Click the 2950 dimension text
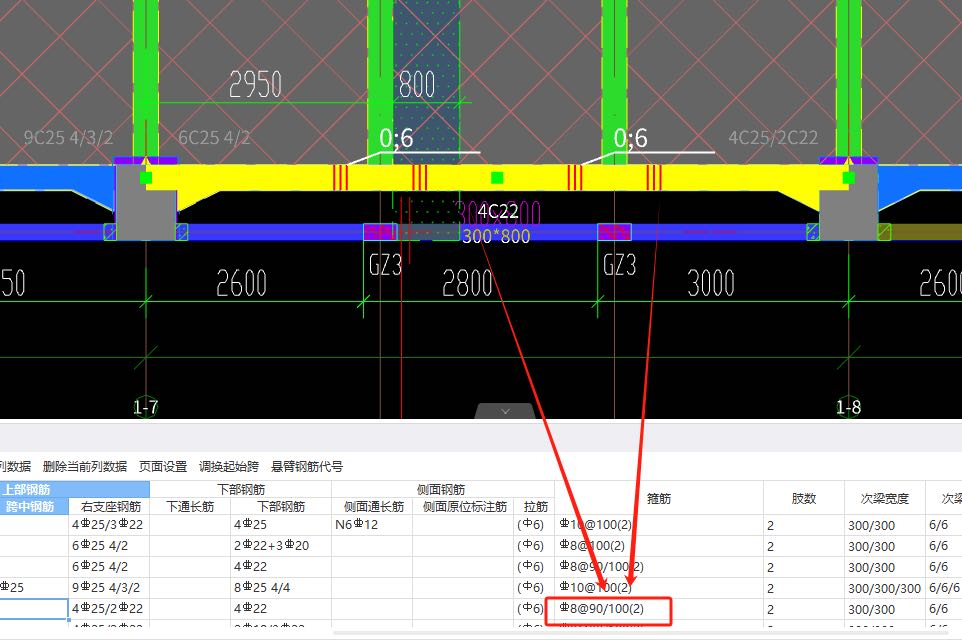The image size is (962, 640). coord(255,85)
